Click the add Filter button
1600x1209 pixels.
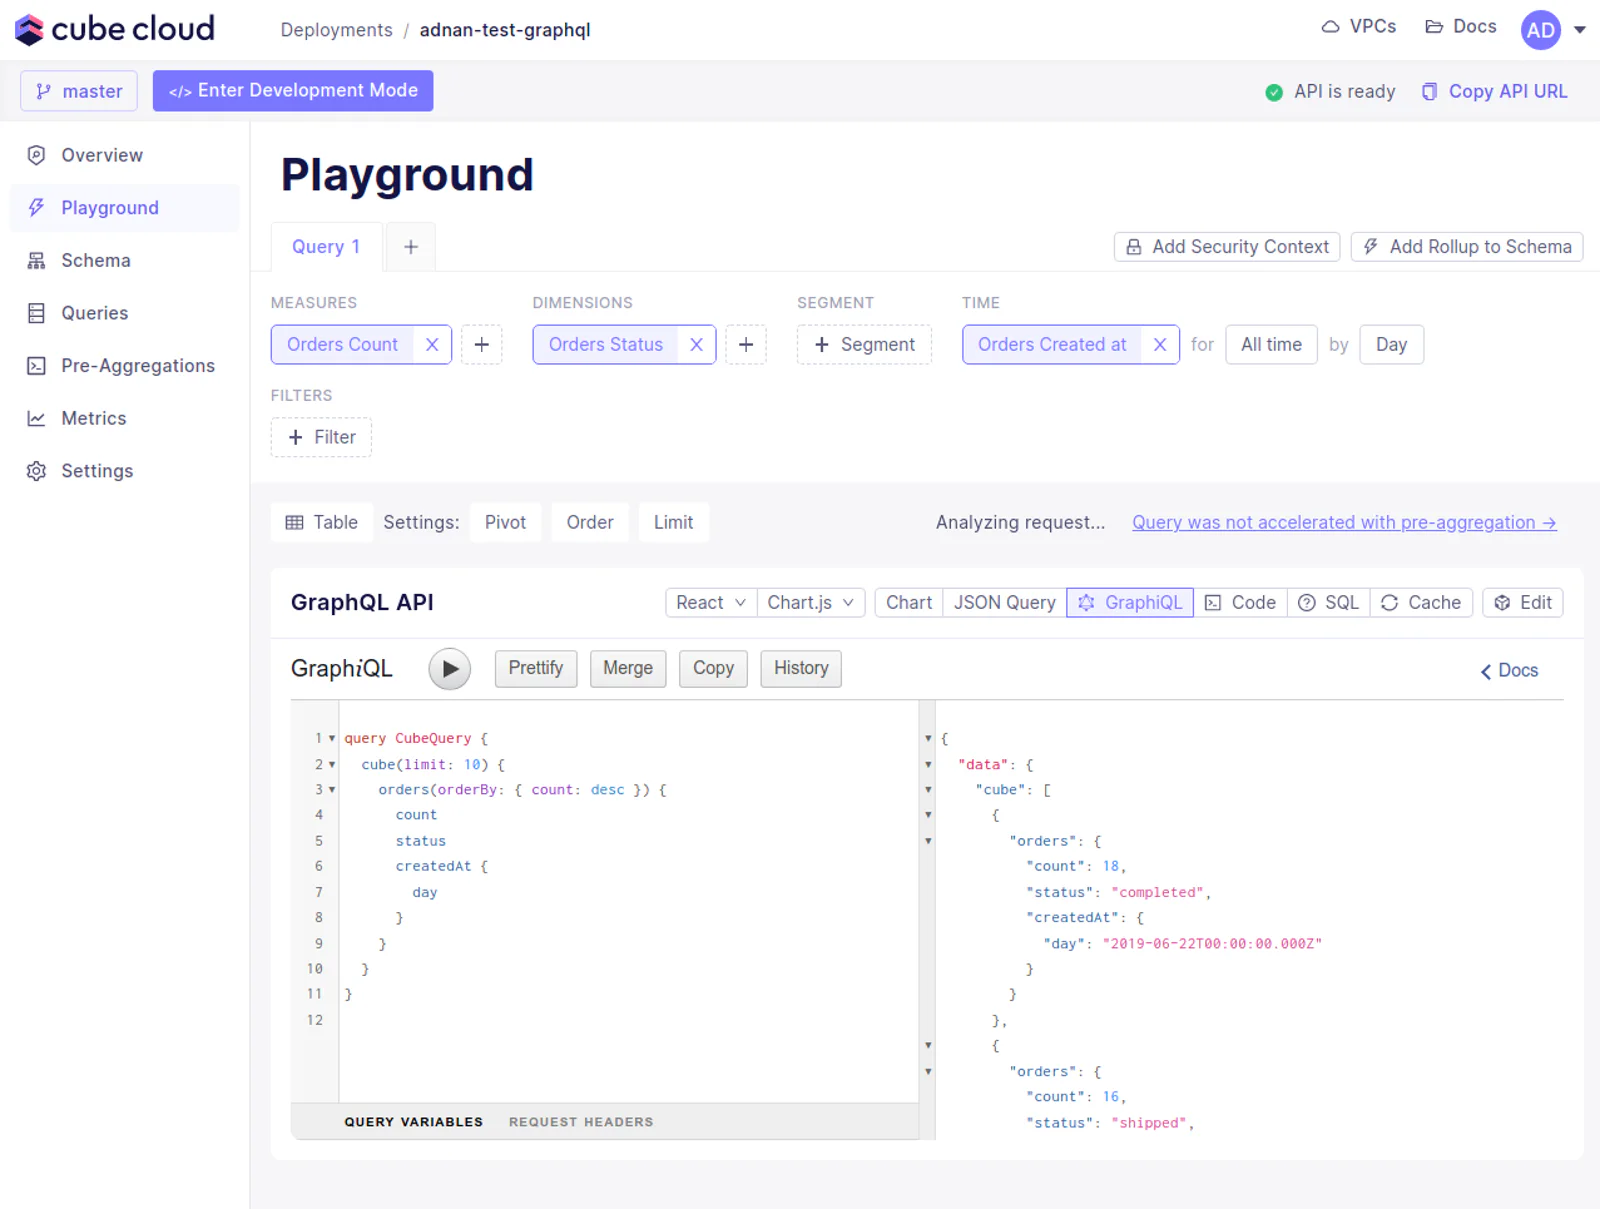pyautogui.click(x=321, y=438)
